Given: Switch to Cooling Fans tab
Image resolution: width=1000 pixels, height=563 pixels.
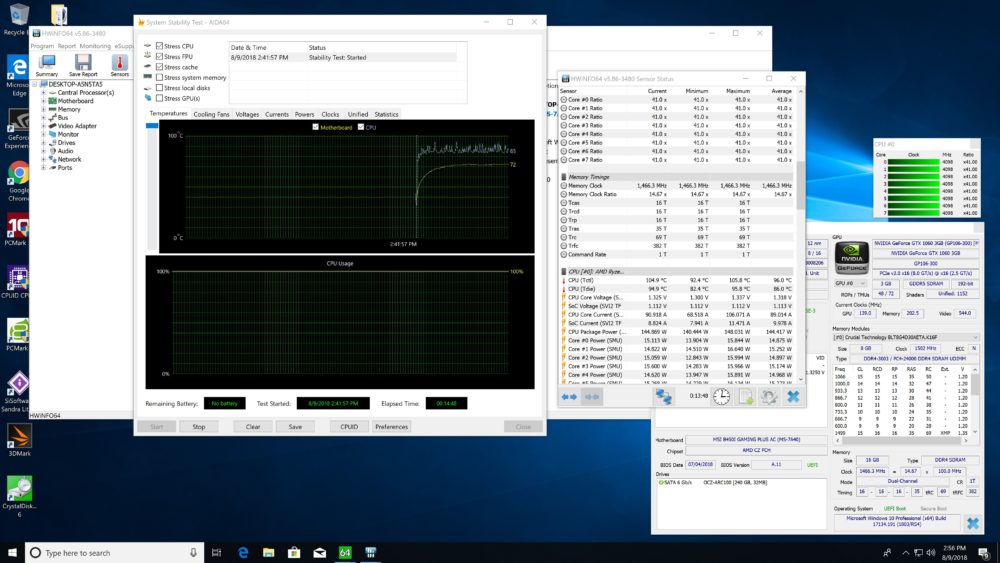Looking at the screenshot, I should [211, 114].
